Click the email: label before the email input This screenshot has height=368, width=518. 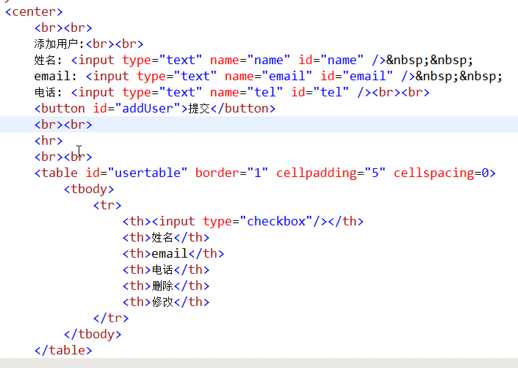pos(56,76)
